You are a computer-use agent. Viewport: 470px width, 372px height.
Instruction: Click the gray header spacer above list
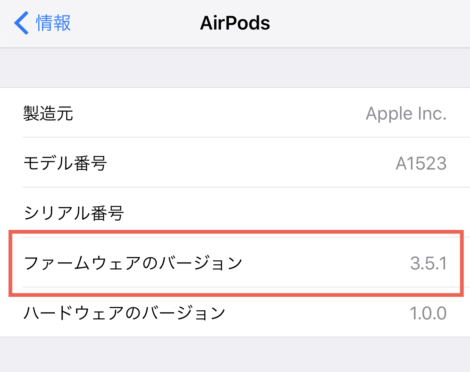(235, 68)
